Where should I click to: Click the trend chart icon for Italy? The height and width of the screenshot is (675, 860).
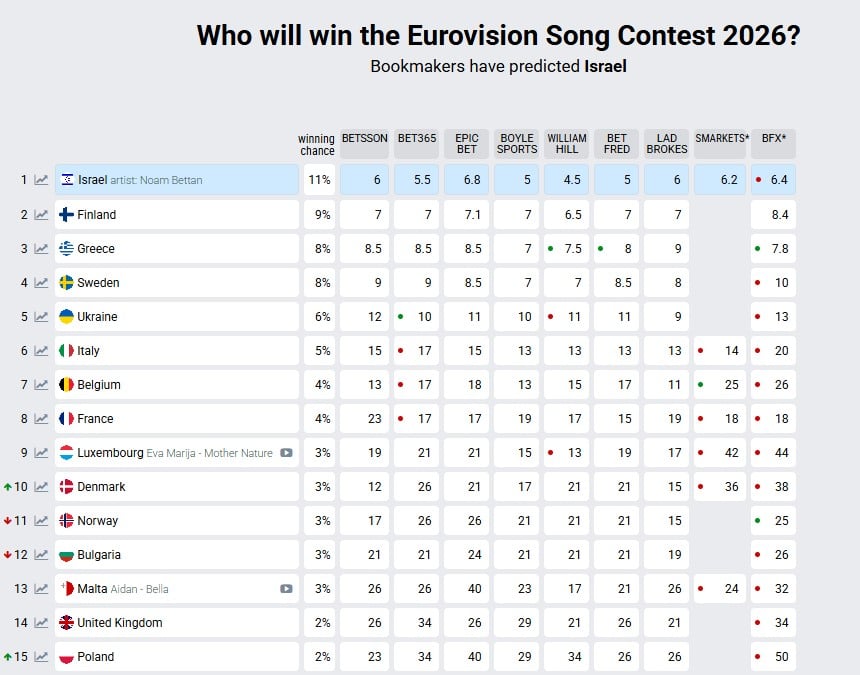[x=41, y=350]
